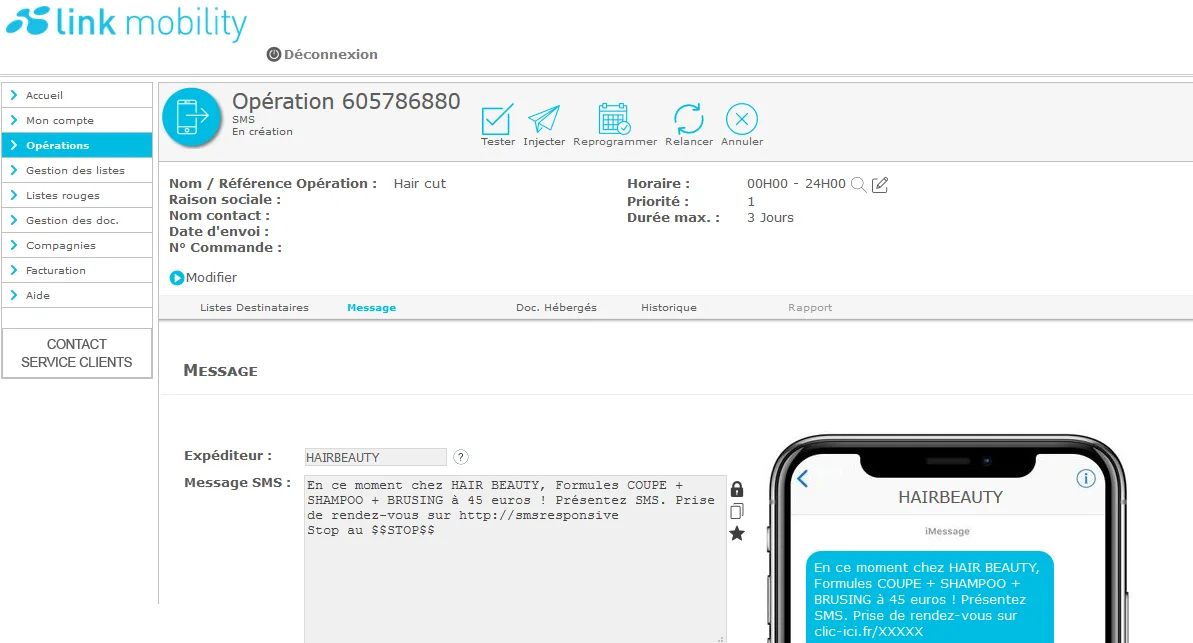Click the Reprogrammer label text
This screenshot has height=643, width=1193.
tap(615, 142)
